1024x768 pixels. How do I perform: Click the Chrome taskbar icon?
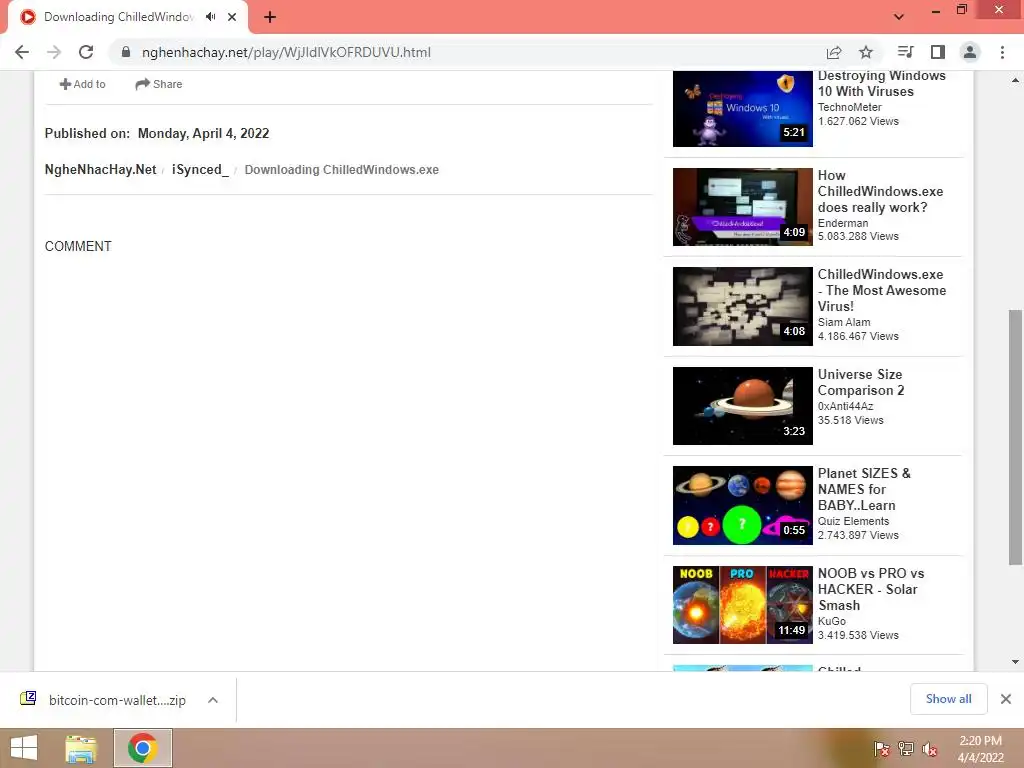coord(142,748)
